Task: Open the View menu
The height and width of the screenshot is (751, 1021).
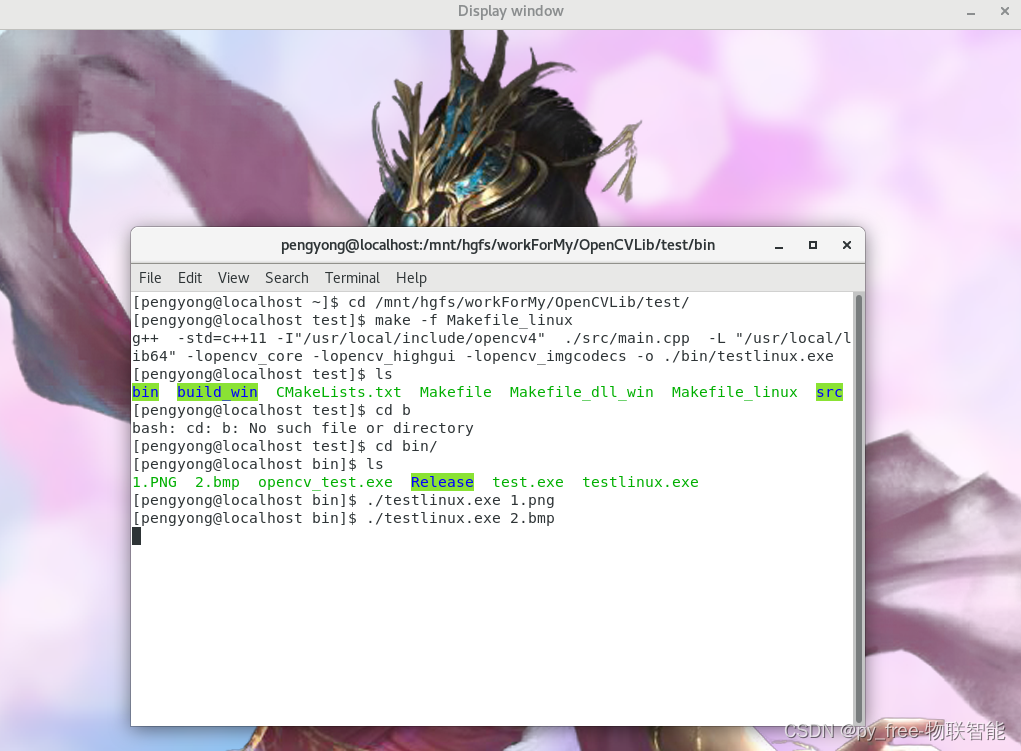Action: click(233, 278)
